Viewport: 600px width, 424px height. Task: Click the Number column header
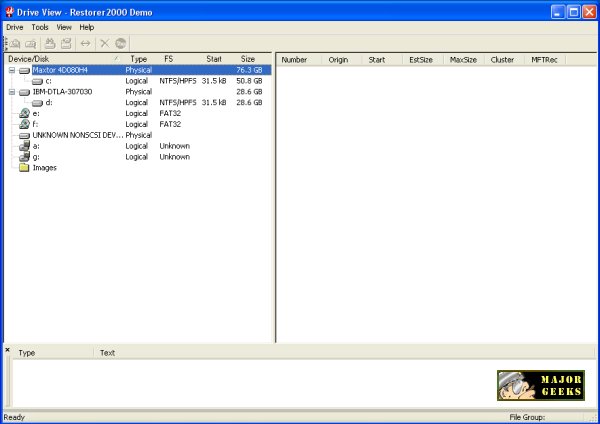[x=299, y=60]
